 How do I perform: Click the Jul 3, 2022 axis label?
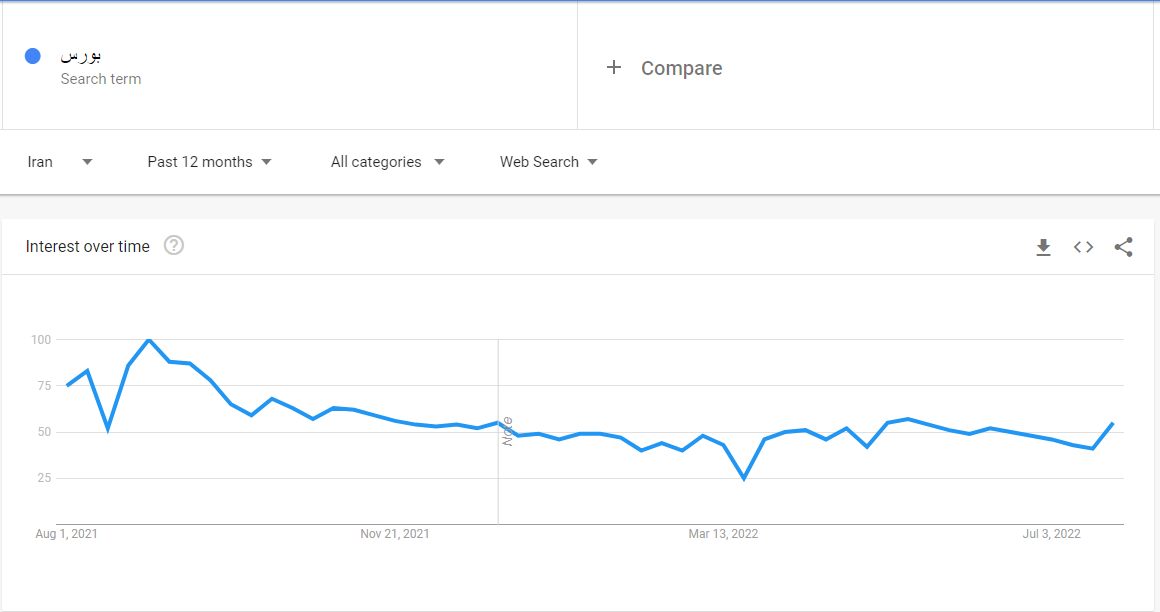[1051, 534]
